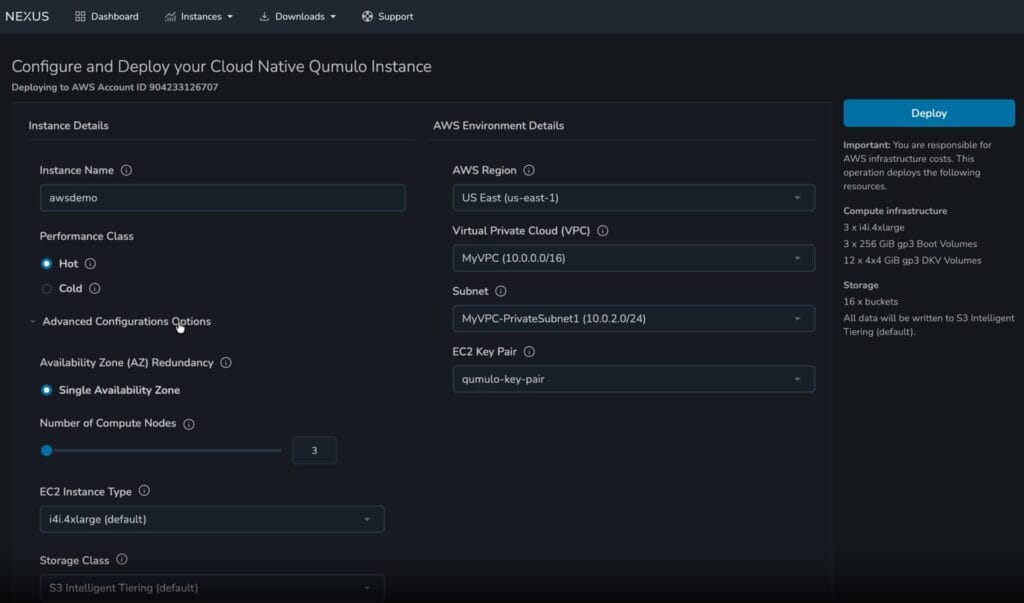
Task: Select the Hot performance class
Action: point(46,264)
